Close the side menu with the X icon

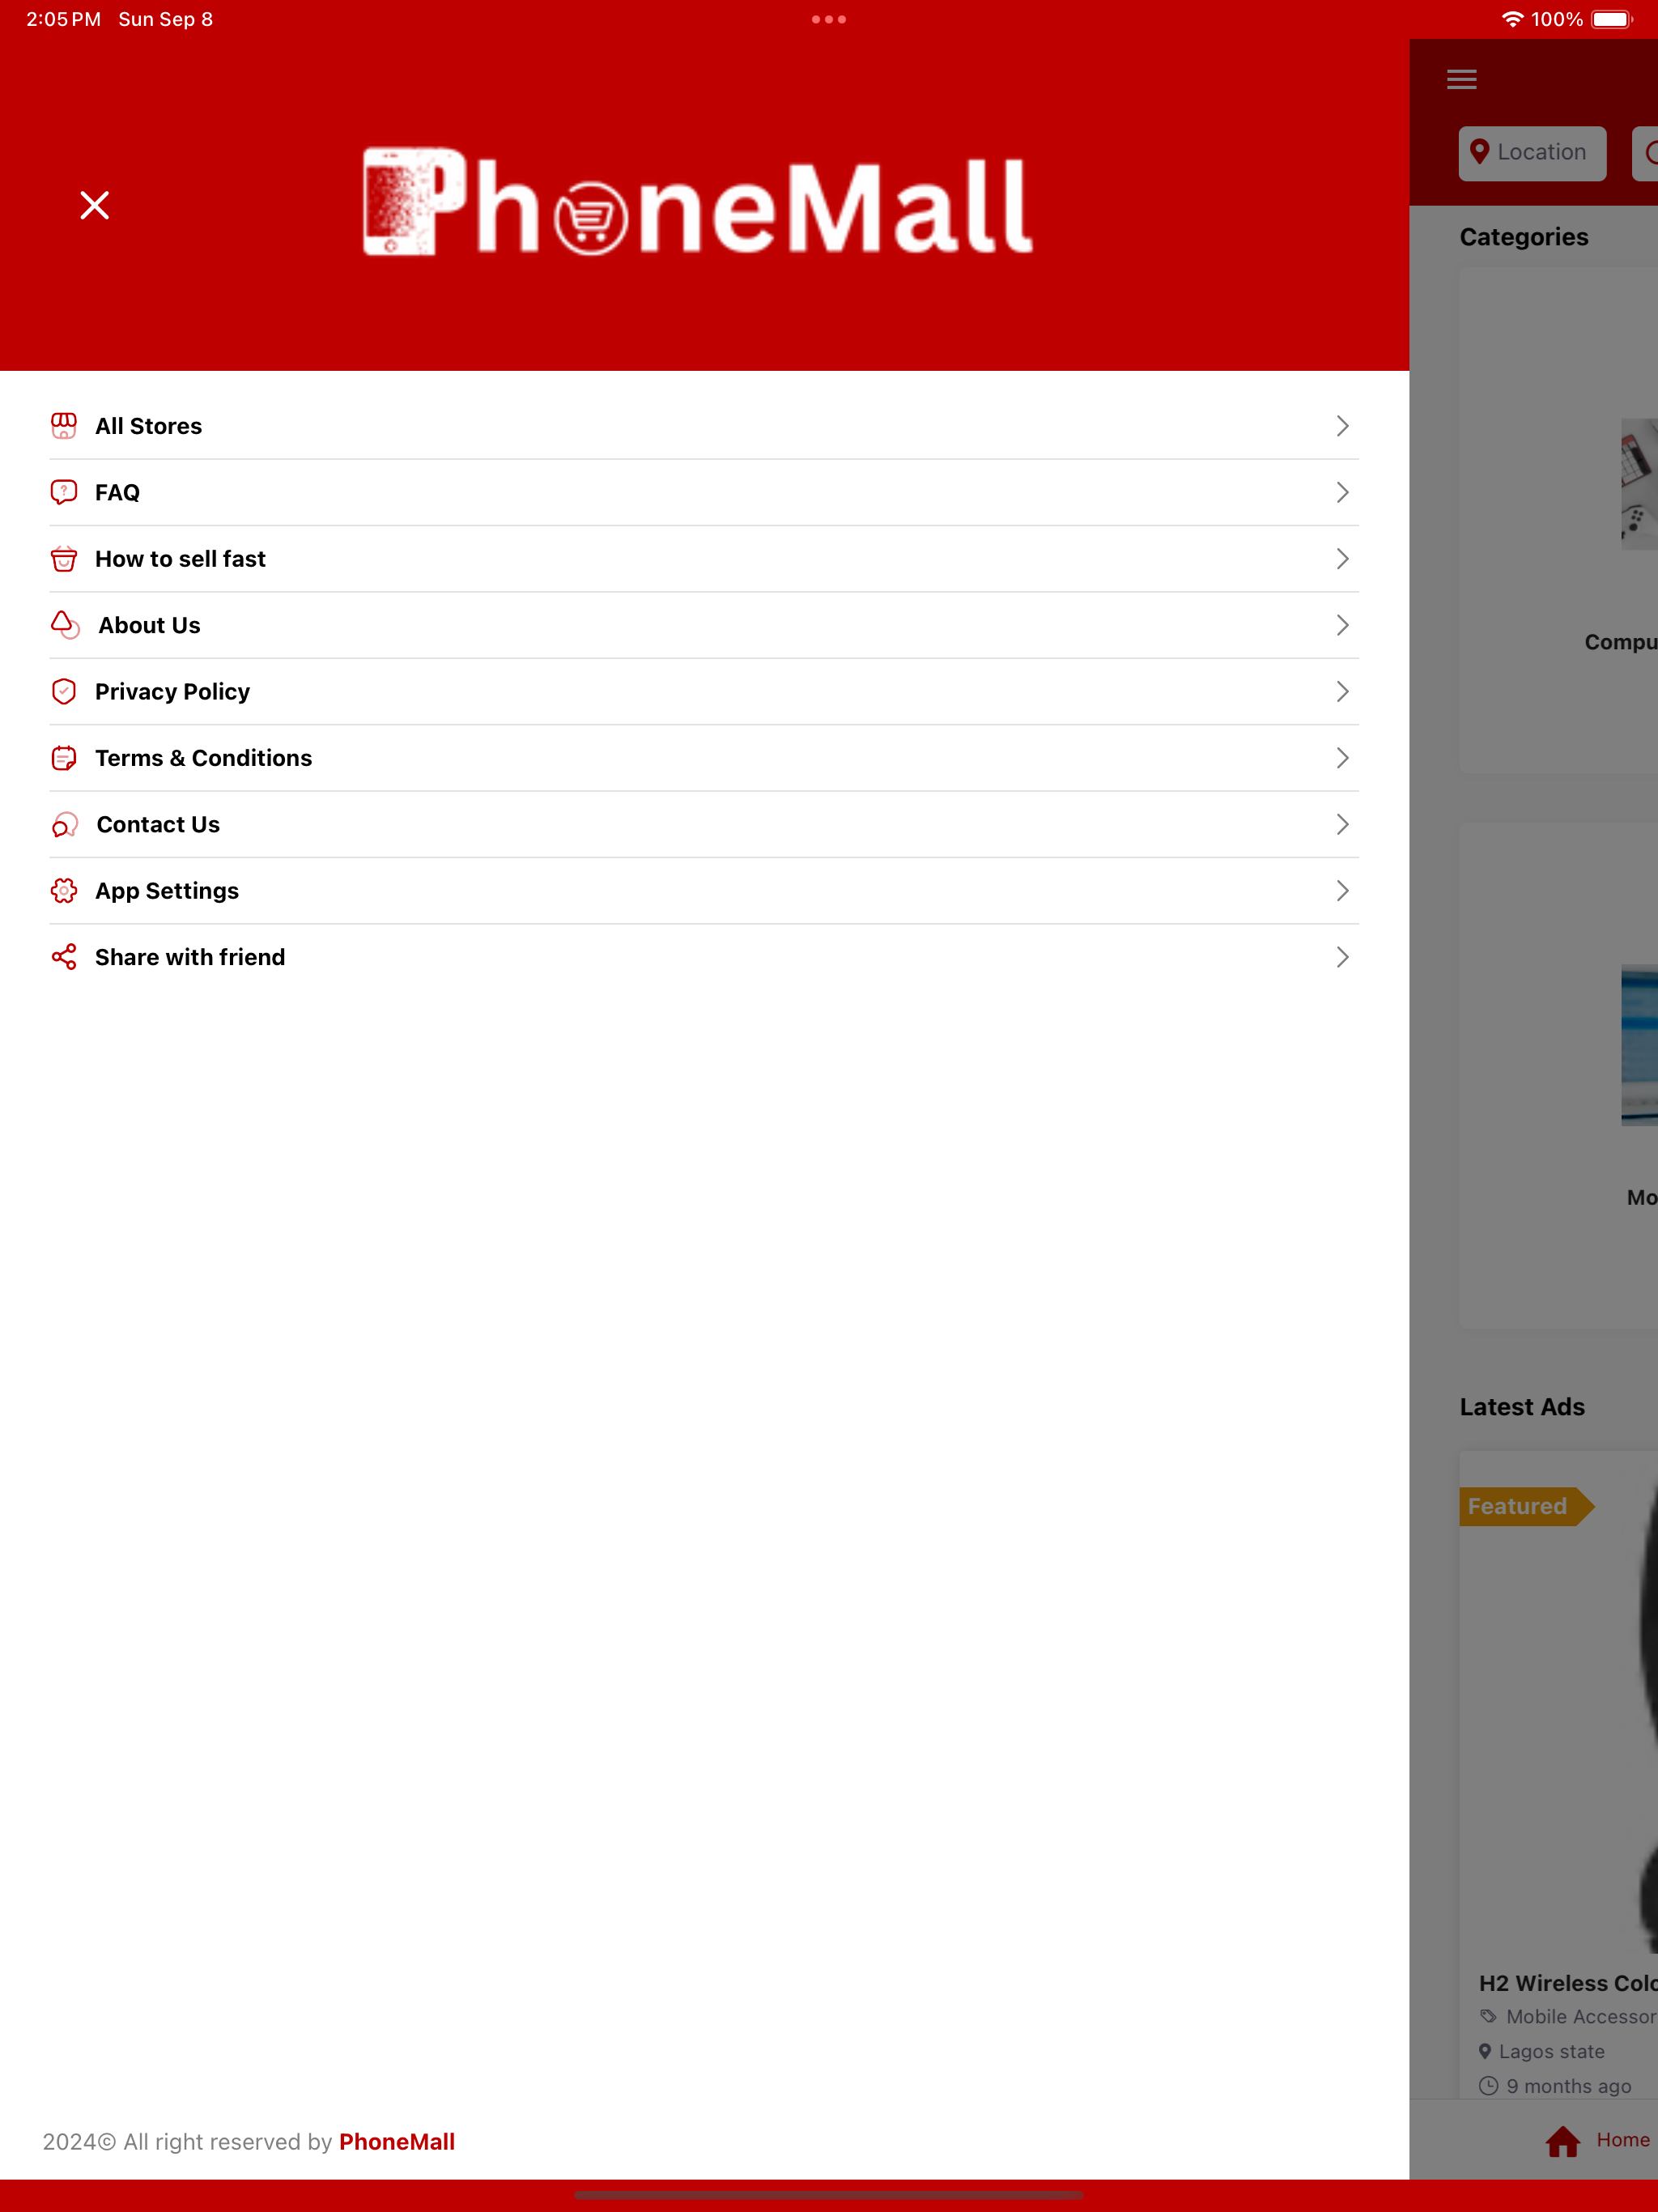click(x=95, y=205)
